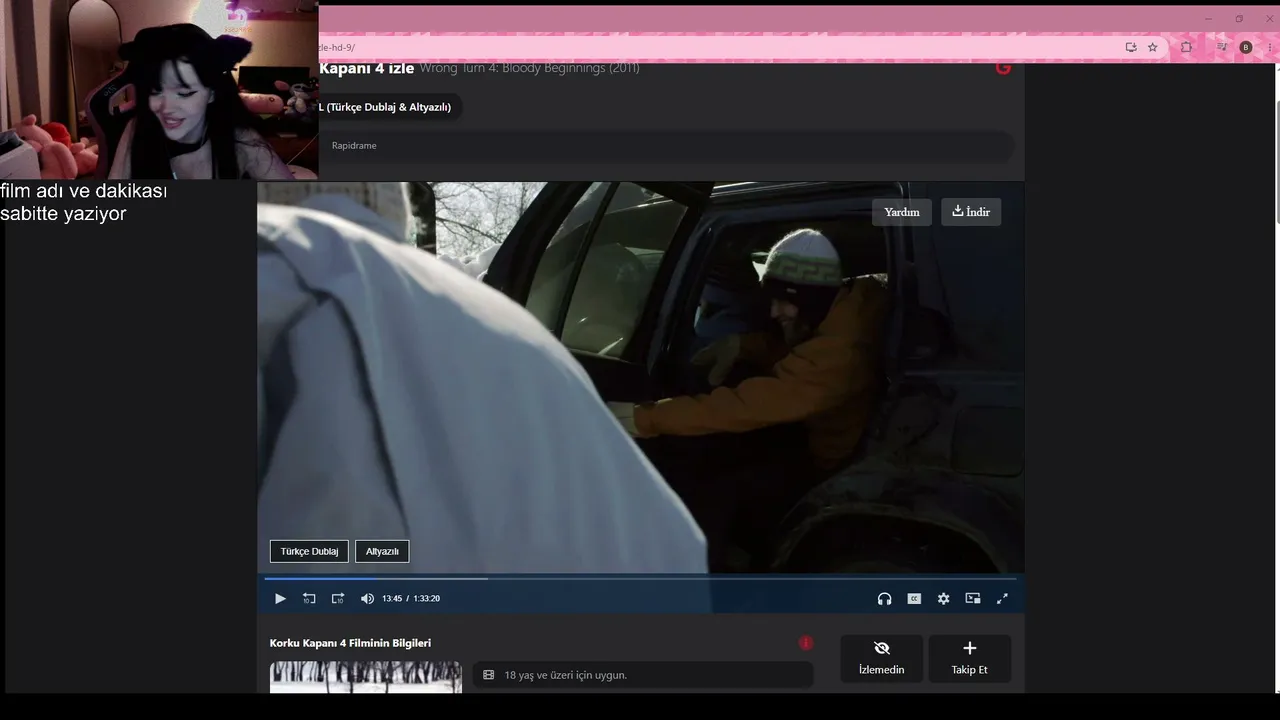Install the site app from address bar
Screen dimensions: 1280x720
(1131, 47)
